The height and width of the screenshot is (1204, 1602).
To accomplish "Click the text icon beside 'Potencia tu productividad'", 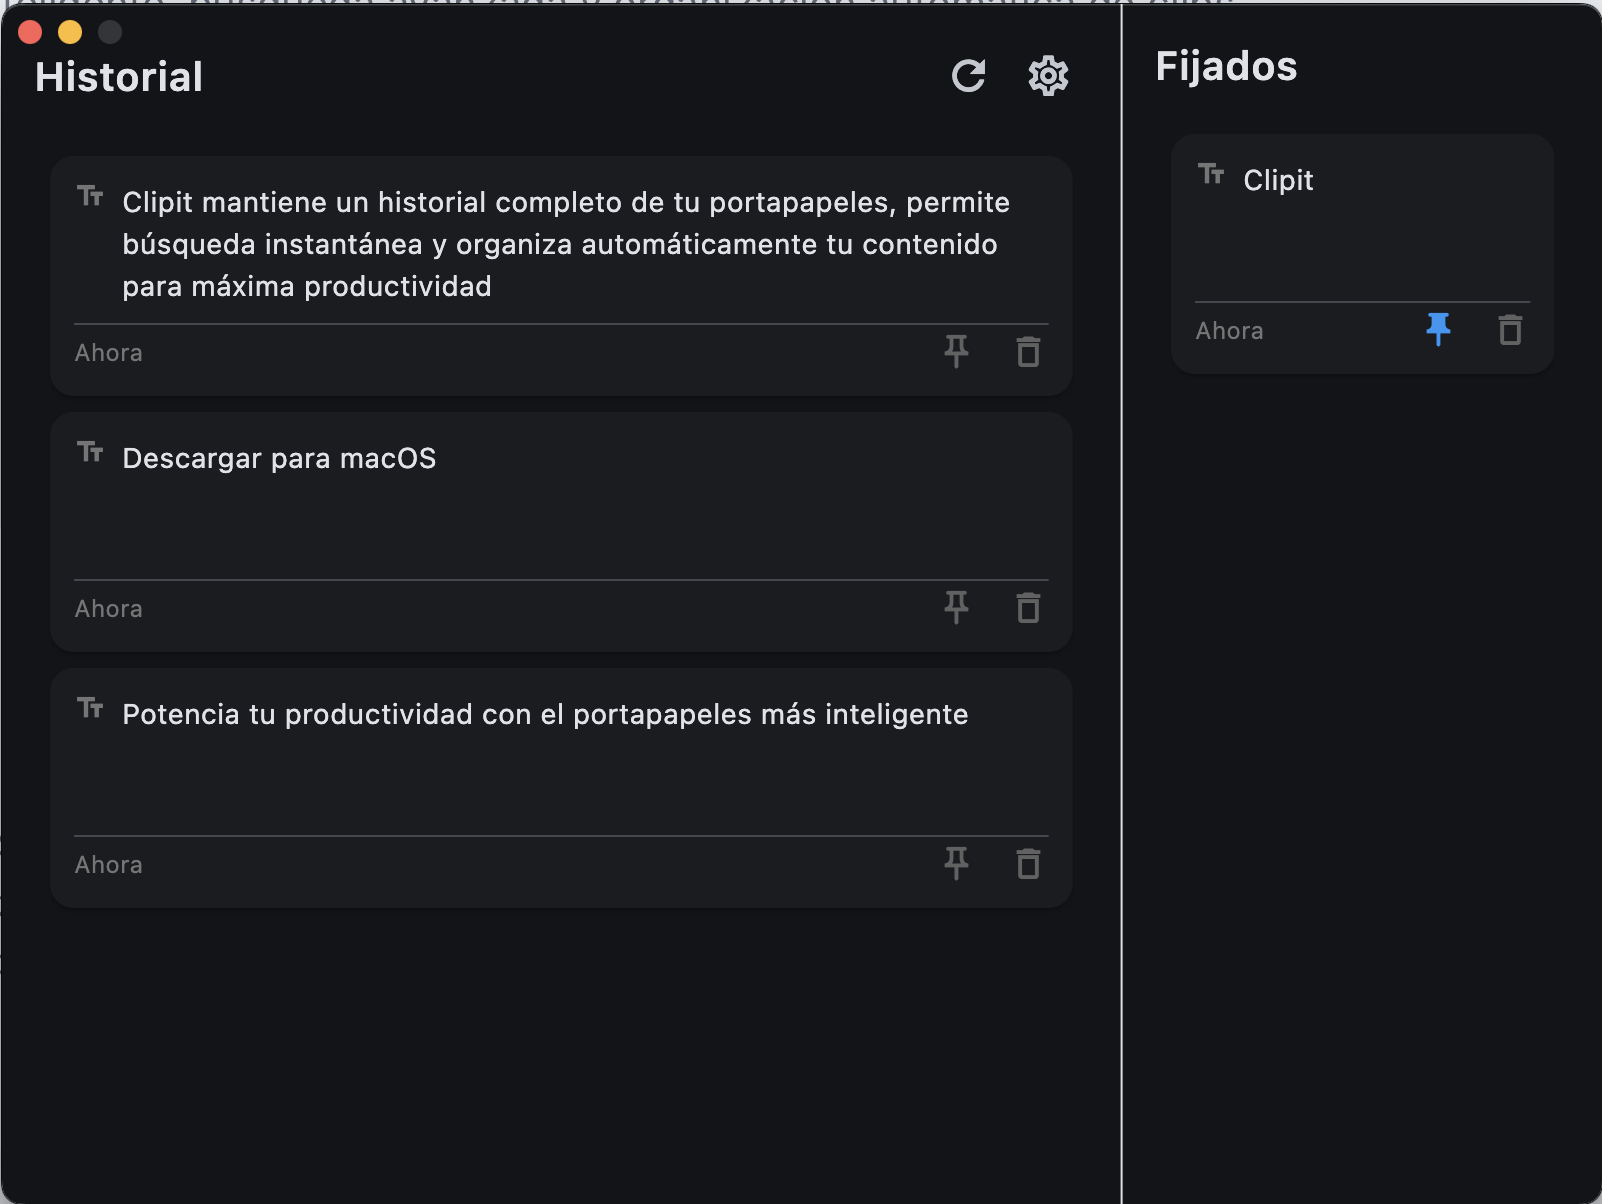I will tap(92, 709).
